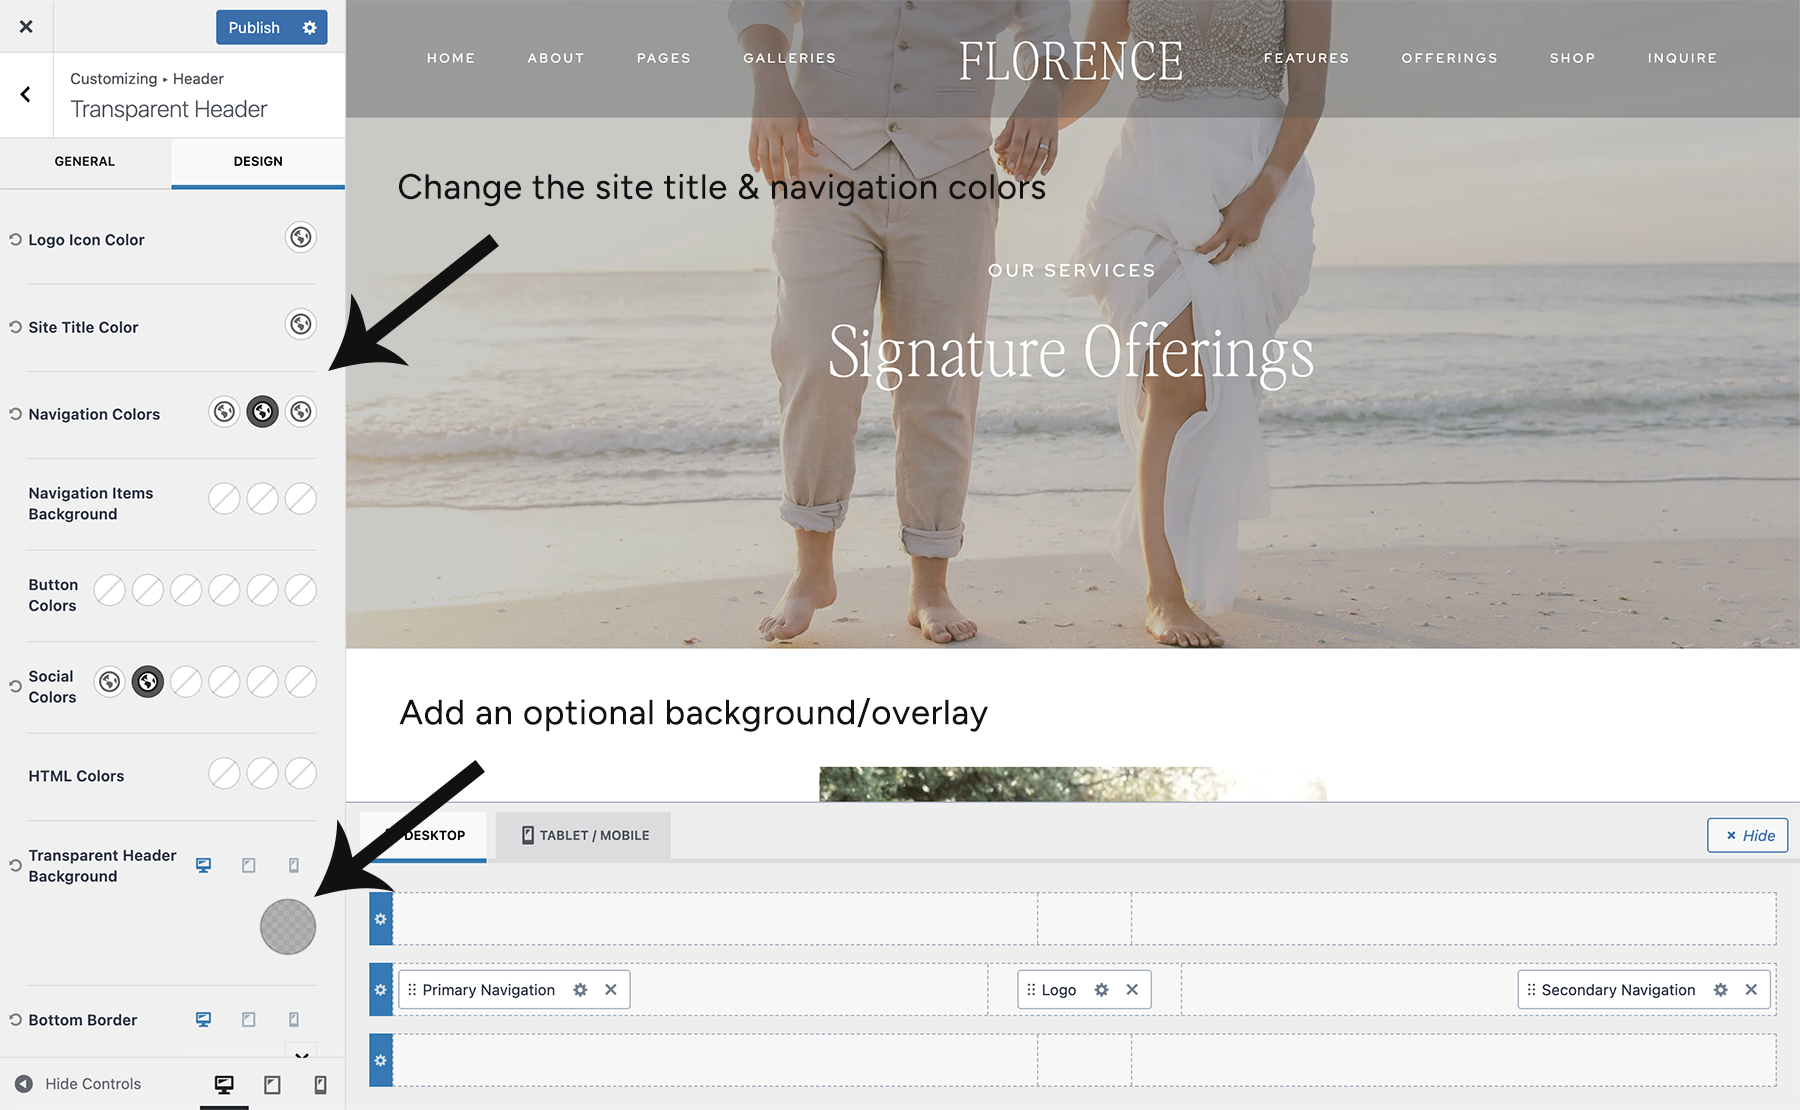Collapse sidebar with Hide Controls

[x=78, y=1084]
